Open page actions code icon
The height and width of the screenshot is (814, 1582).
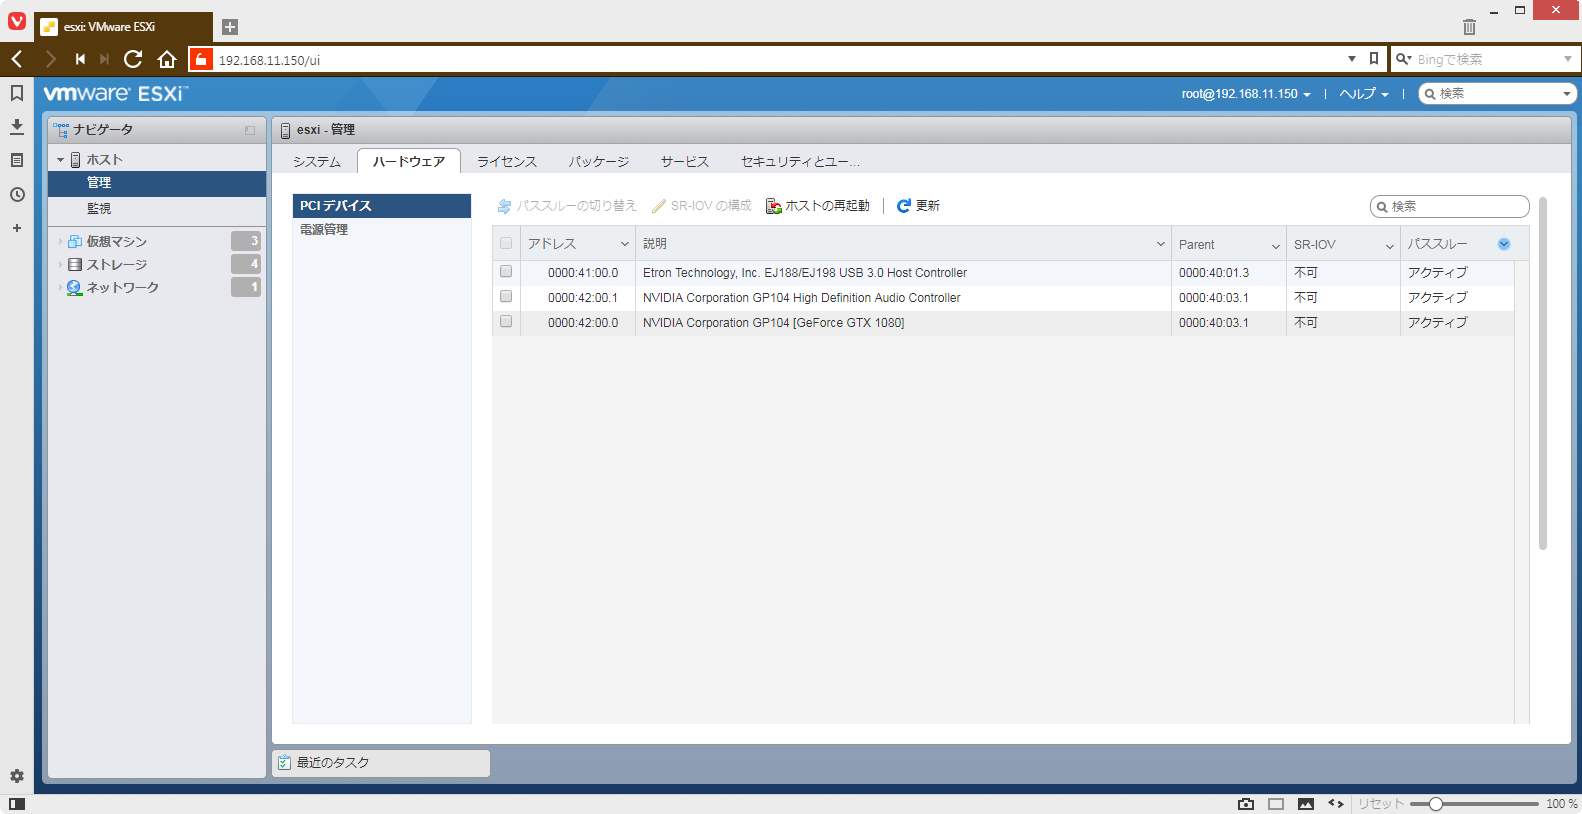1336,803
